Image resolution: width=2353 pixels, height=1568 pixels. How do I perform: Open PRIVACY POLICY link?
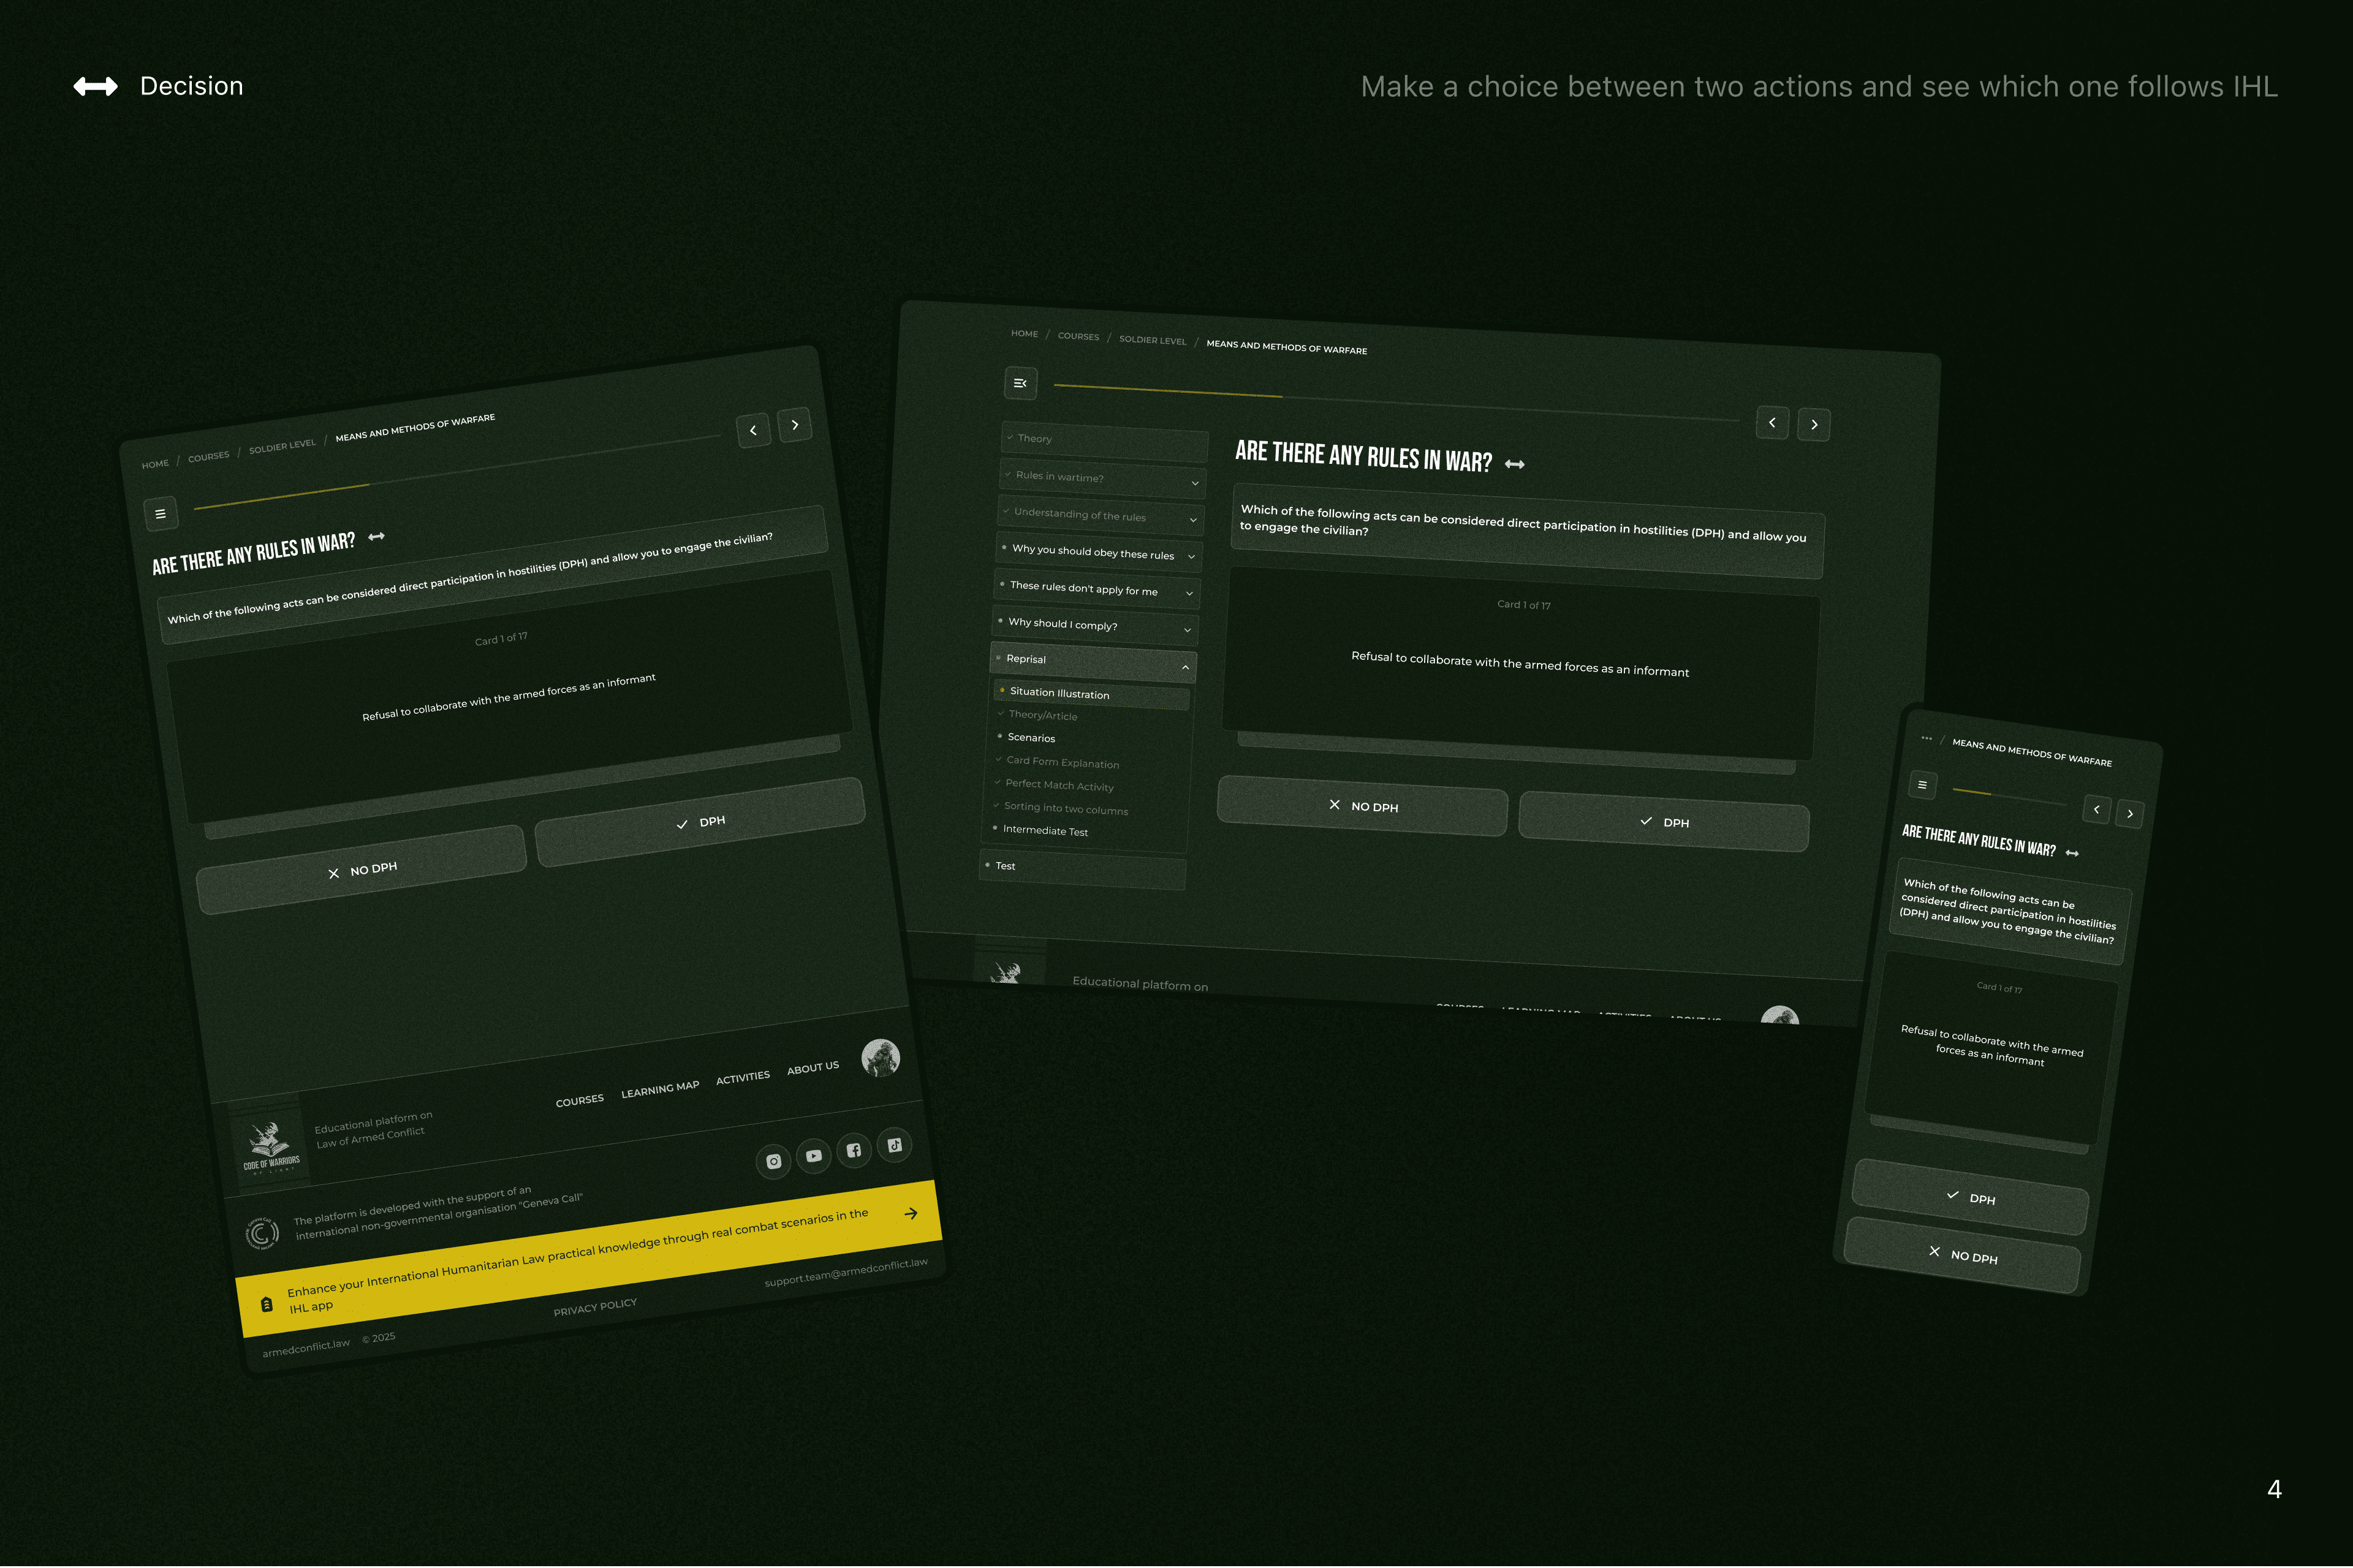click(595, 1307)
